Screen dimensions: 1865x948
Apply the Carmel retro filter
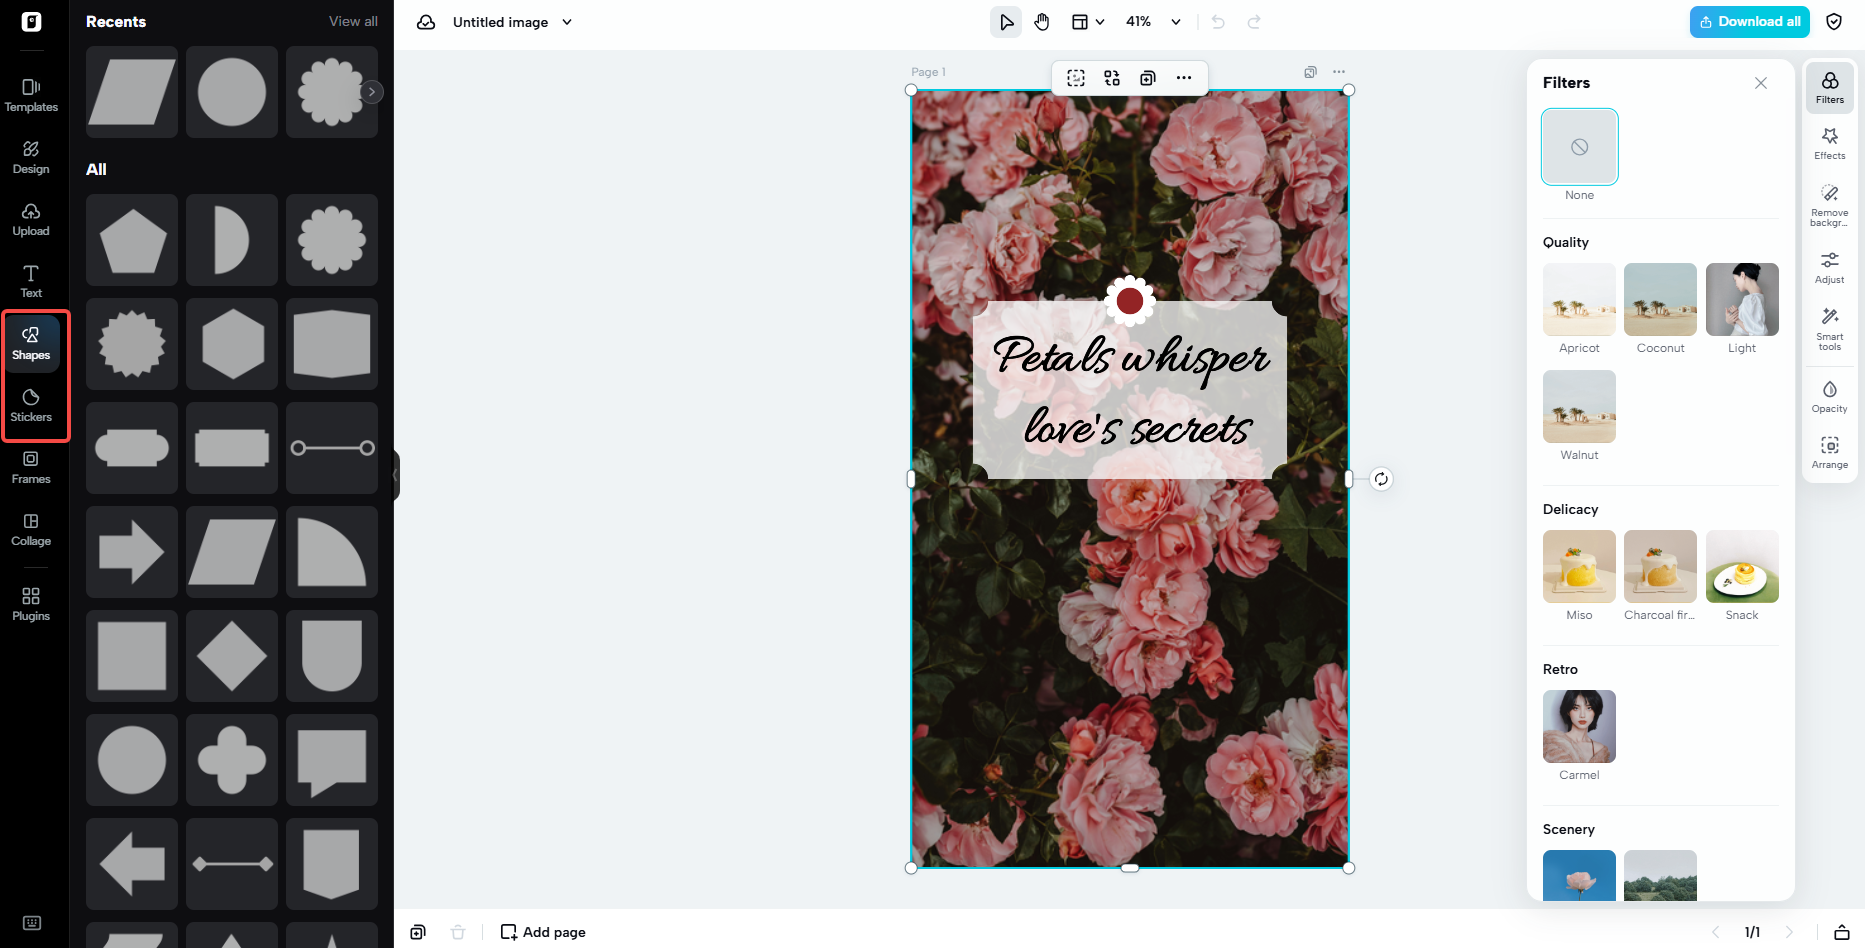click(x=1580, y=726)
